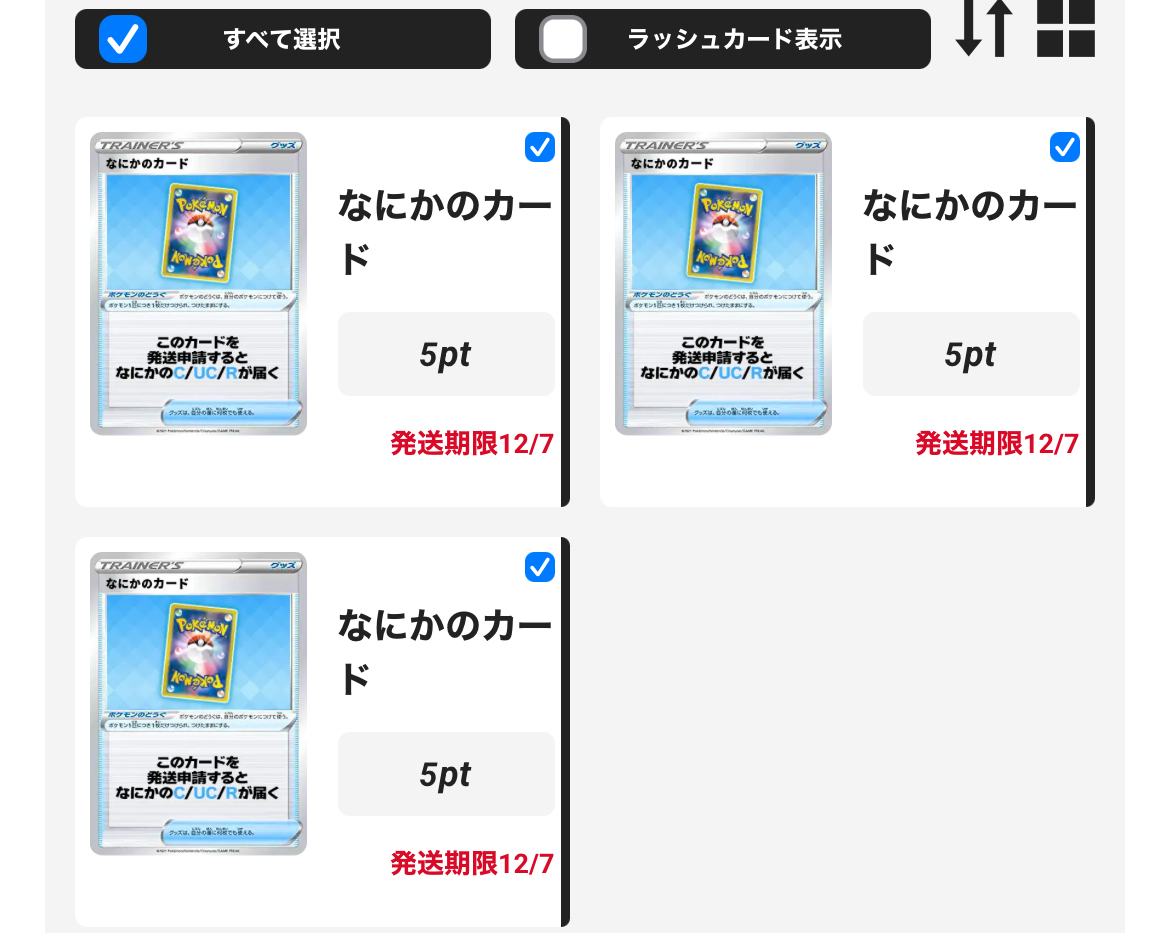Switch to grid view layout icon
This screenshot has height=933, width=1170.
coord(1066,28)
